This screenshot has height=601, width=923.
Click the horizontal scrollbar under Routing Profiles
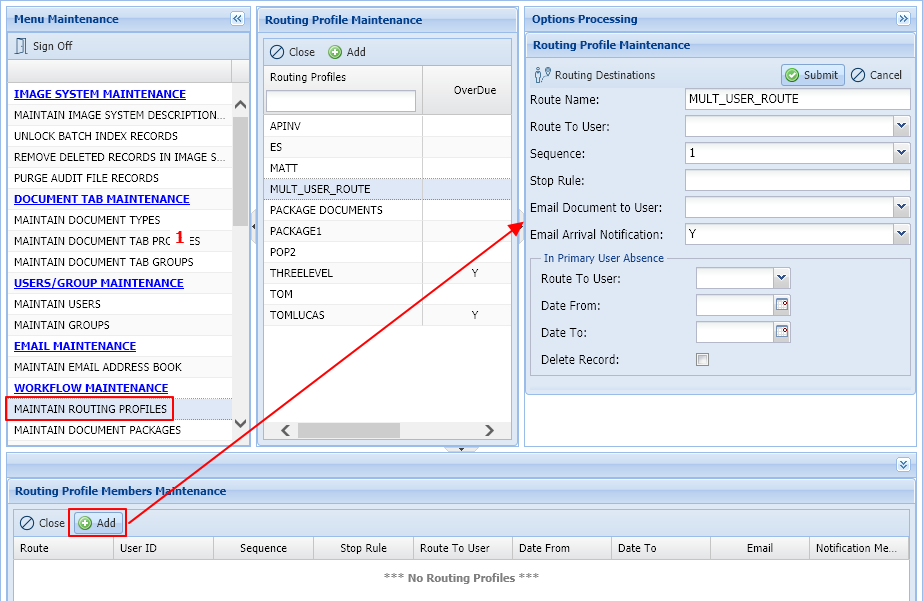point(349,430)
